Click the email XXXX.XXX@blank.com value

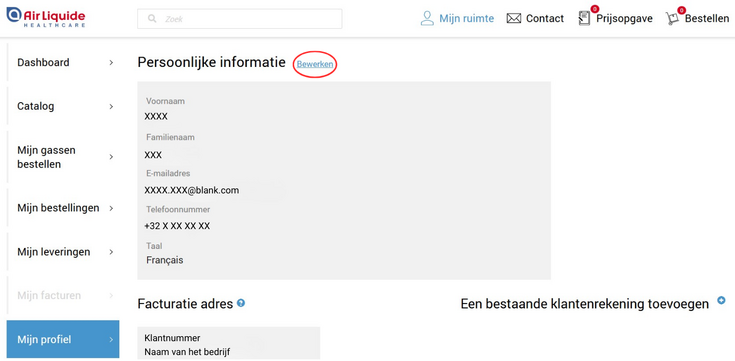[x=192, y=190]
